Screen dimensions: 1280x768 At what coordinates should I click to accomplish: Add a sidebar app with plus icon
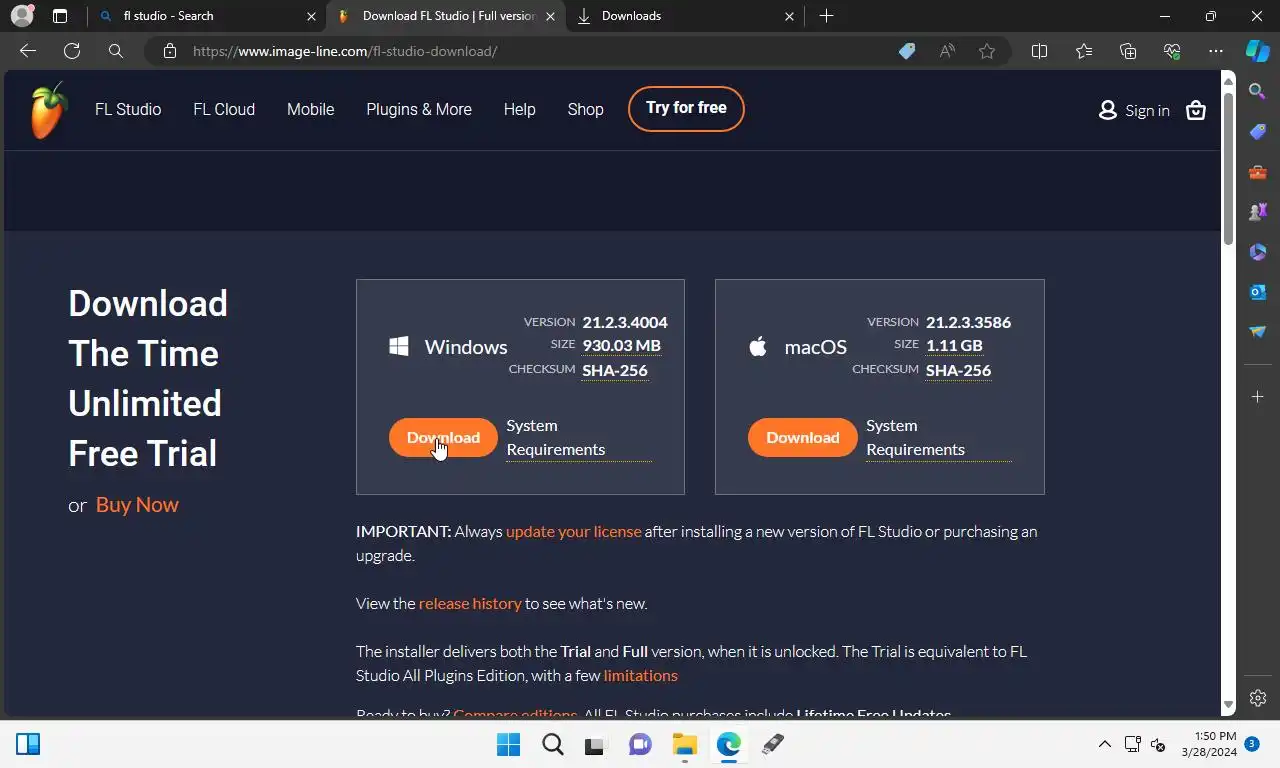(x=1258, y=397)
